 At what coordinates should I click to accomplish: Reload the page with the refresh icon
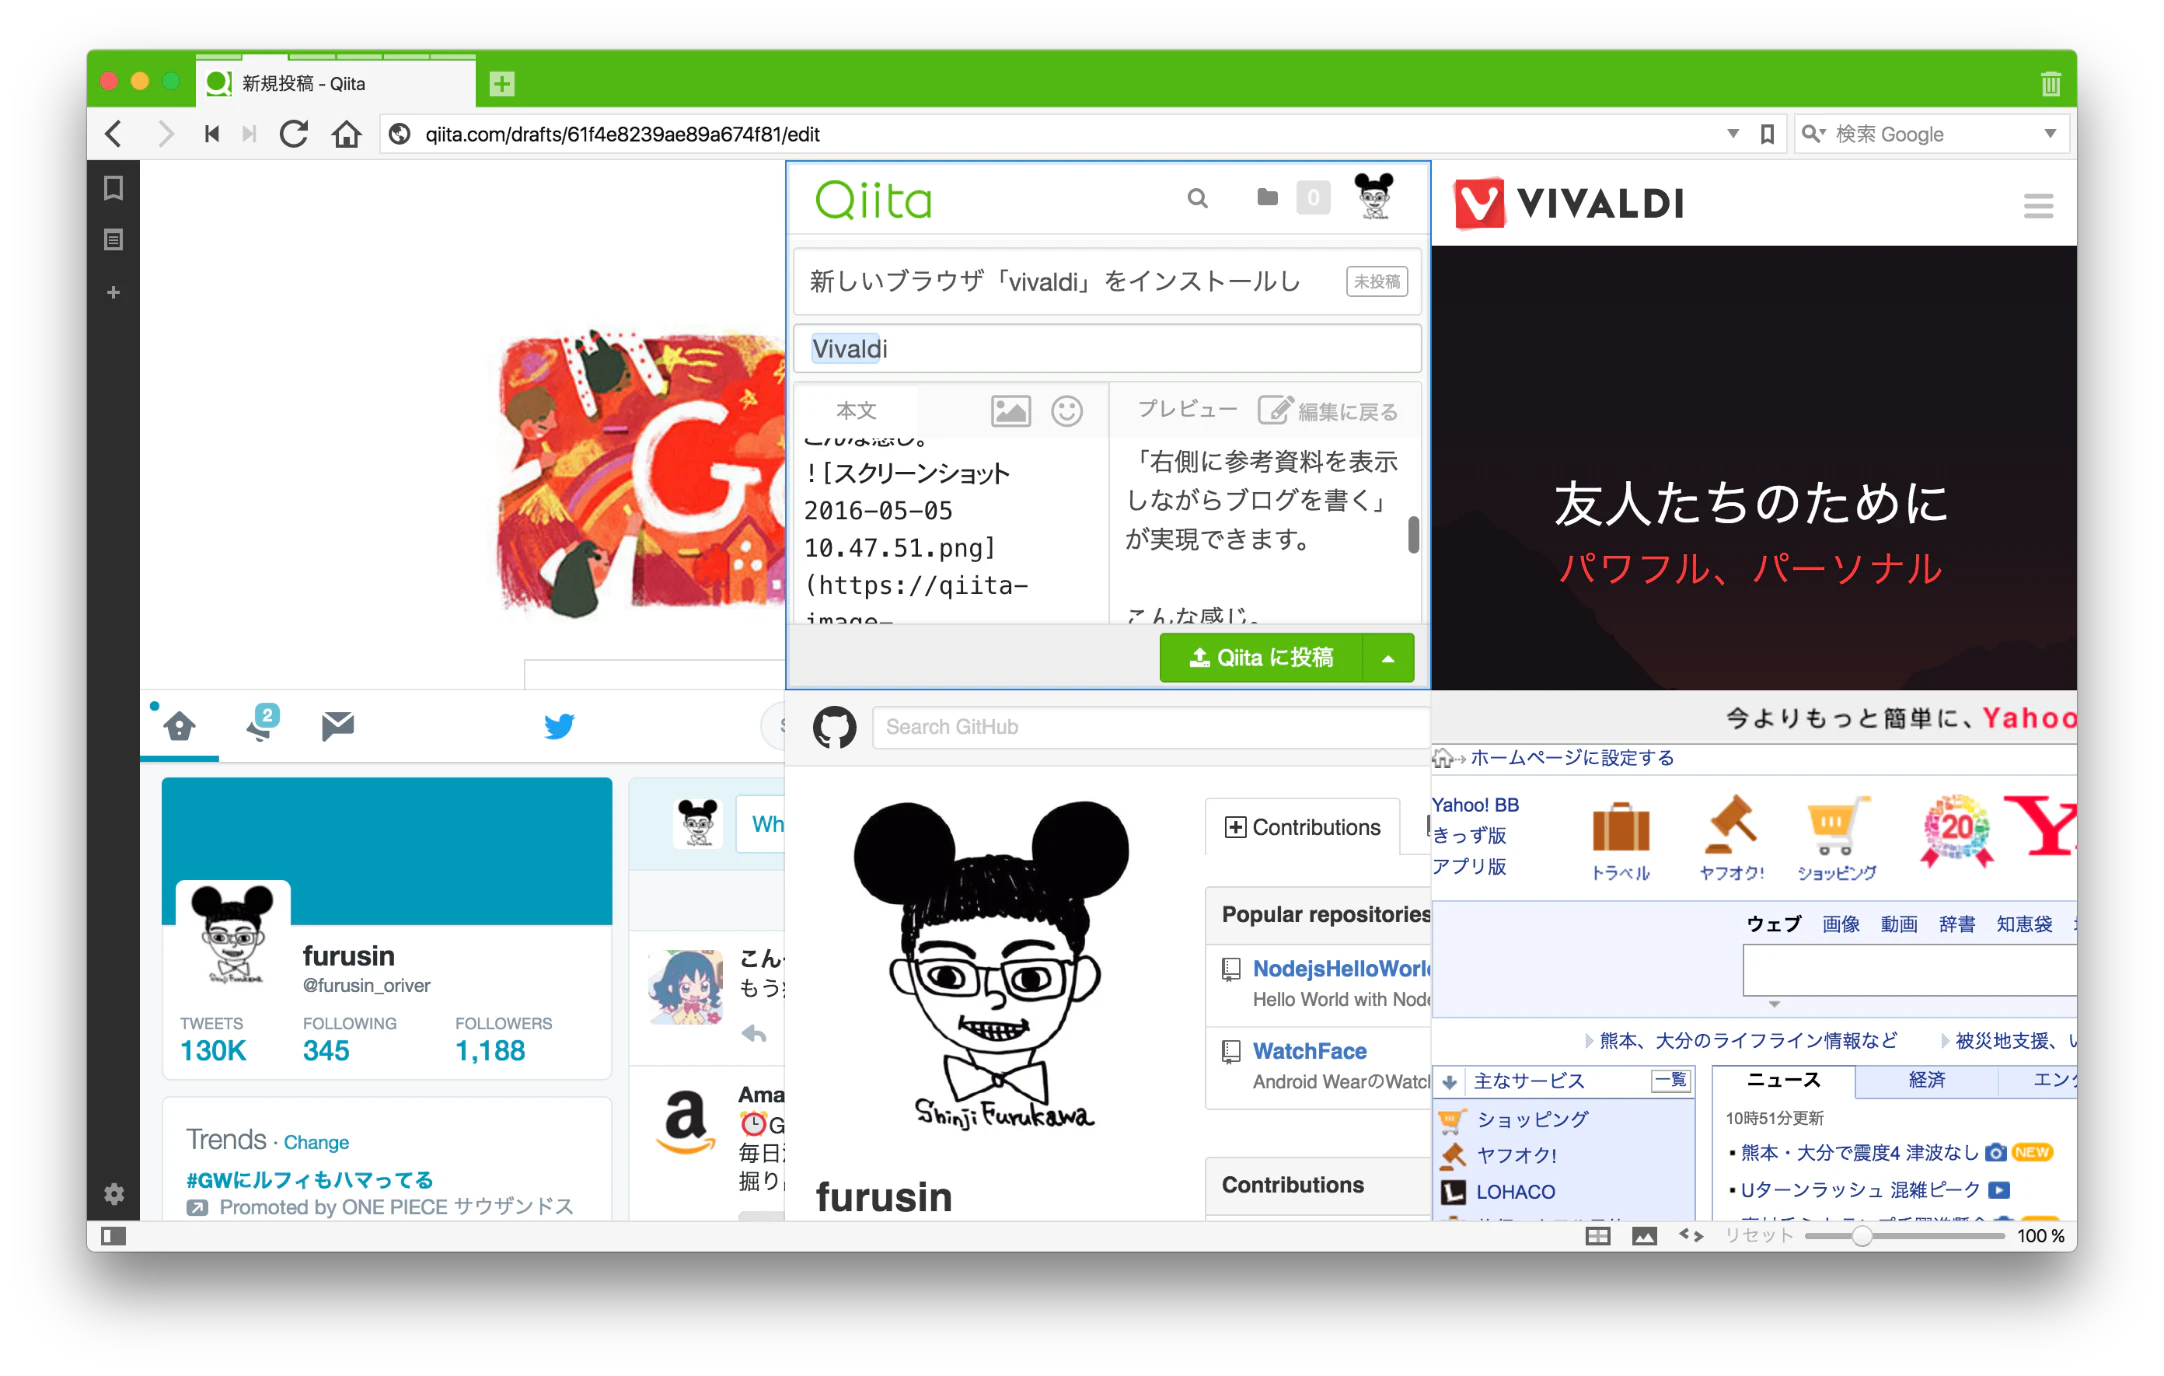click(293, 134)
